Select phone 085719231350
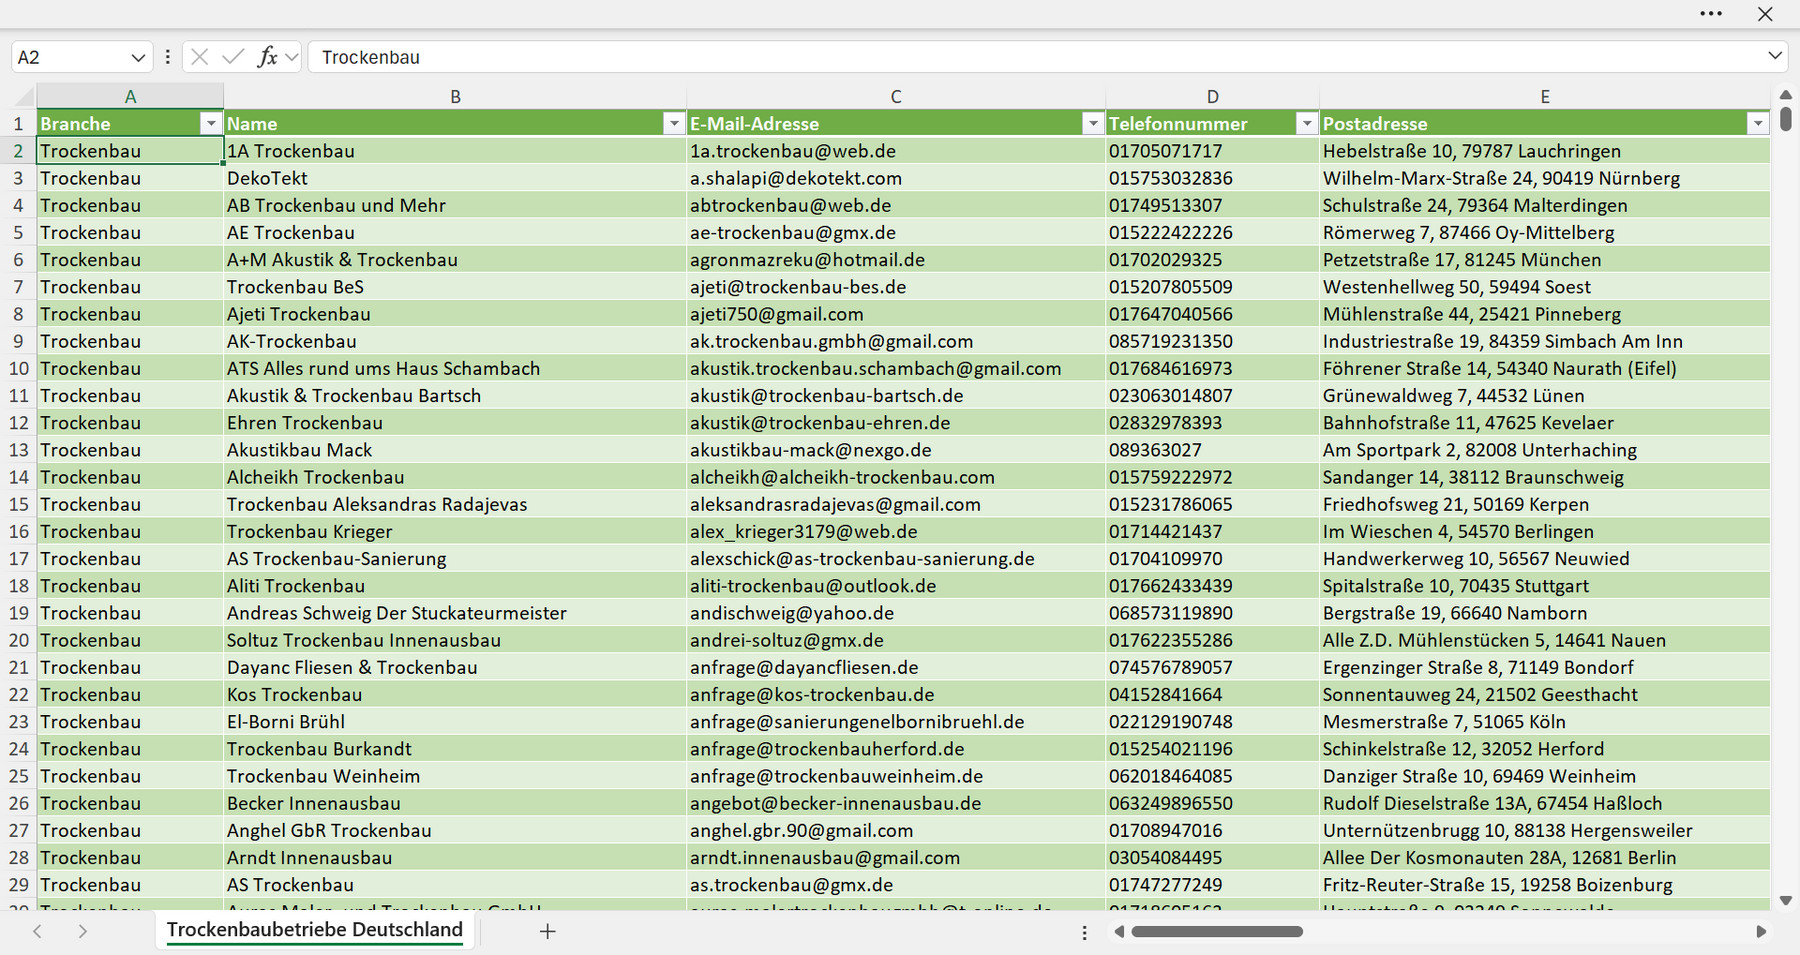 tap(1212, 341)
